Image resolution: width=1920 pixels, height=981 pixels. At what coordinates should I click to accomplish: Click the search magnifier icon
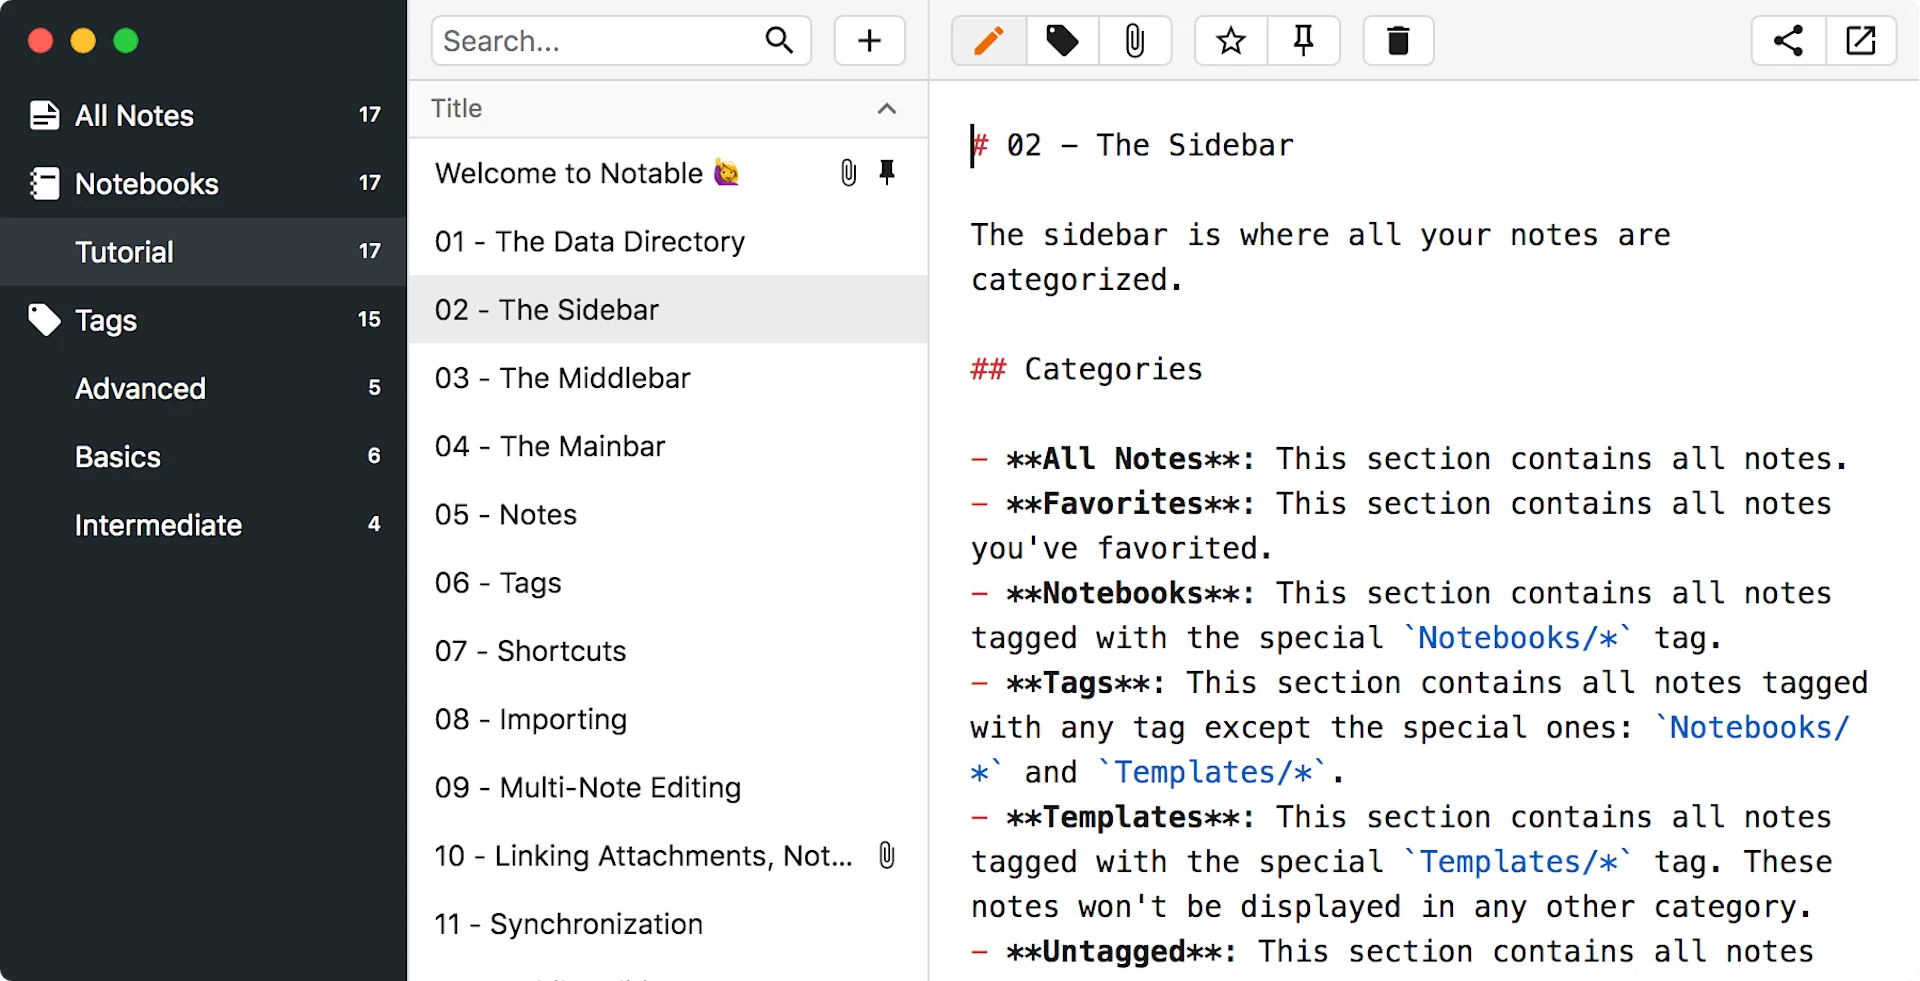click(x=780, y=41)
